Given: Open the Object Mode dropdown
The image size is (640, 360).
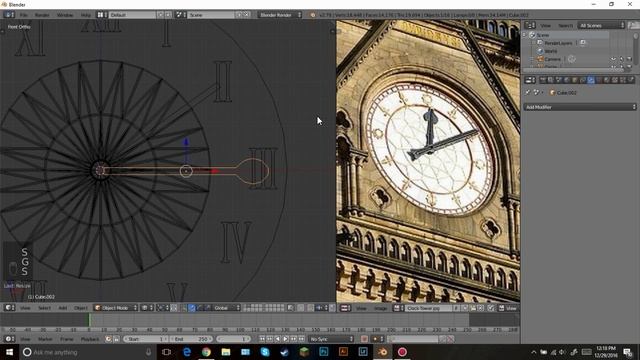Looking at the screenshot, I should pyautogui.click(x=116, y=308).
